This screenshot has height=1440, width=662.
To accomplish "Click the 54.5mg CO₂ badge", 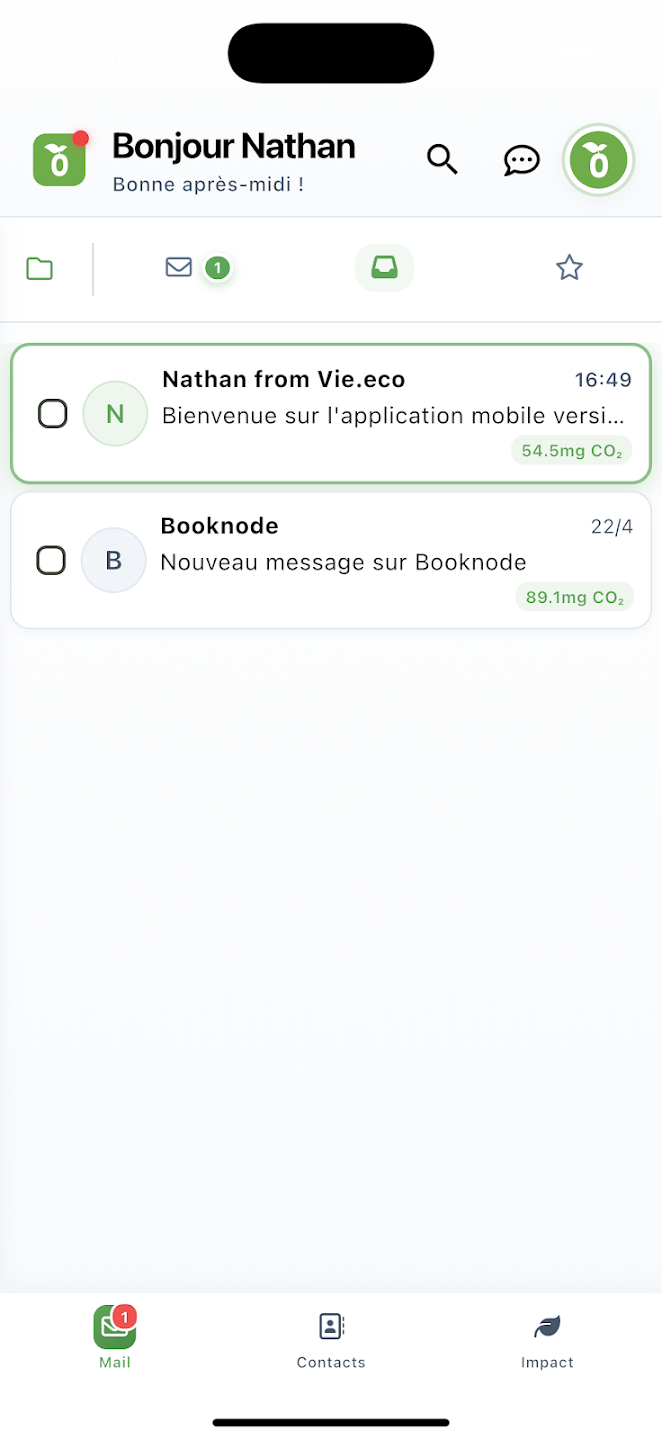I will click(x=571, y=450).
